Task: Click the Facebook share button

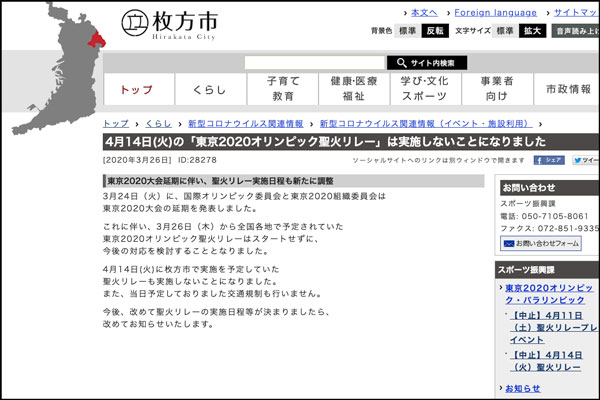Action: pyautogui.click(x=548, y=160)
